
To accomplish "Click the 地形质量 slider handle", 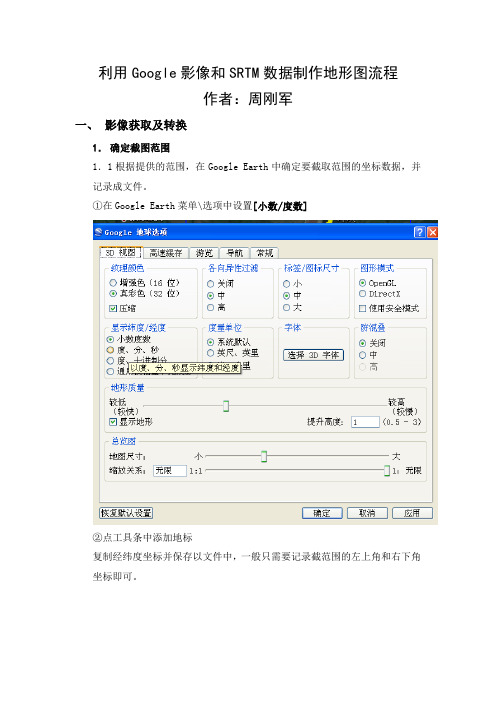I will click(x=226, y=406).
